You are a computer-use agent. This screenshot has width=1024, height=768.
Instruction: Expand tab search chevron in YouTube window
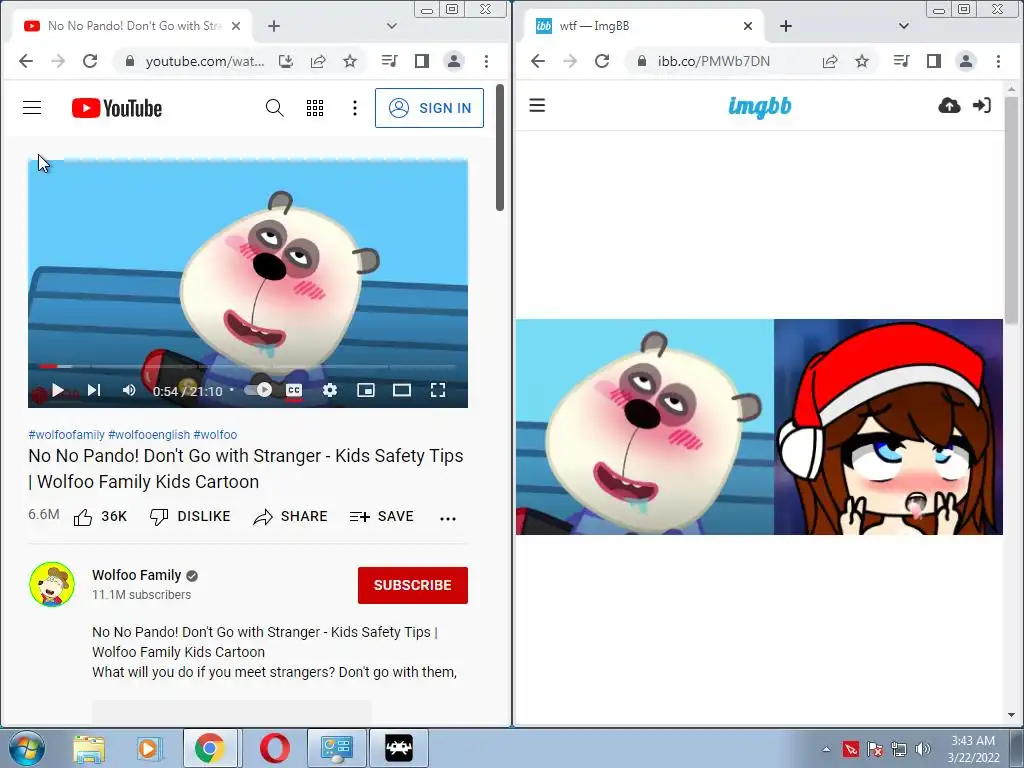click(391, 26)
